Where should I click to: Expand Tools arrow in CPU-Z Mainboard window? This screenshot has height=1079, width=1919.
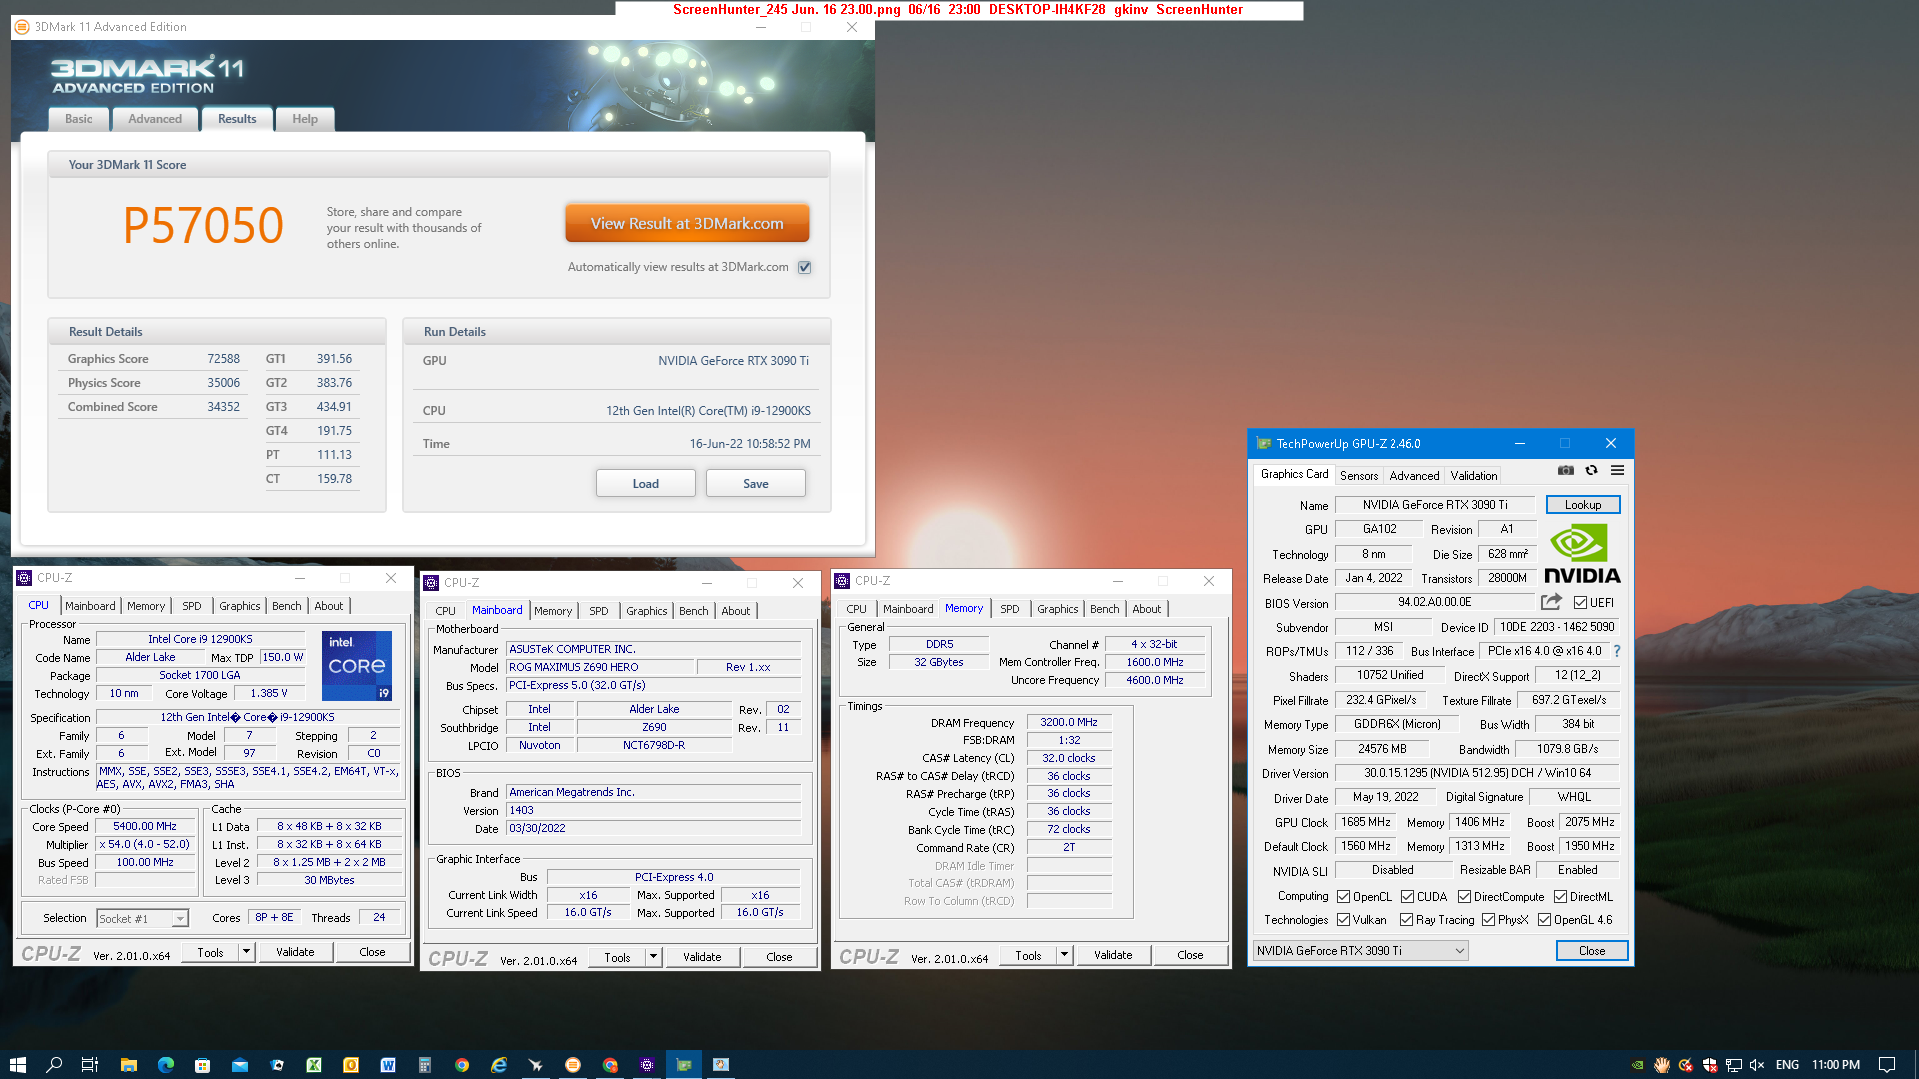click(x=653, y=957)
